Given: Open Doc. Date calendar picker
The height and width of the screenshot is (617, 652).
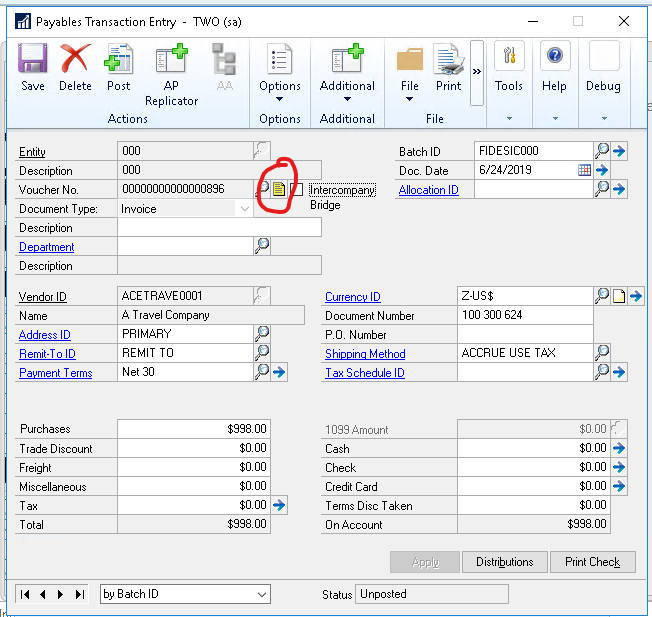Looking at the screenshot, I should coord(584,170).
